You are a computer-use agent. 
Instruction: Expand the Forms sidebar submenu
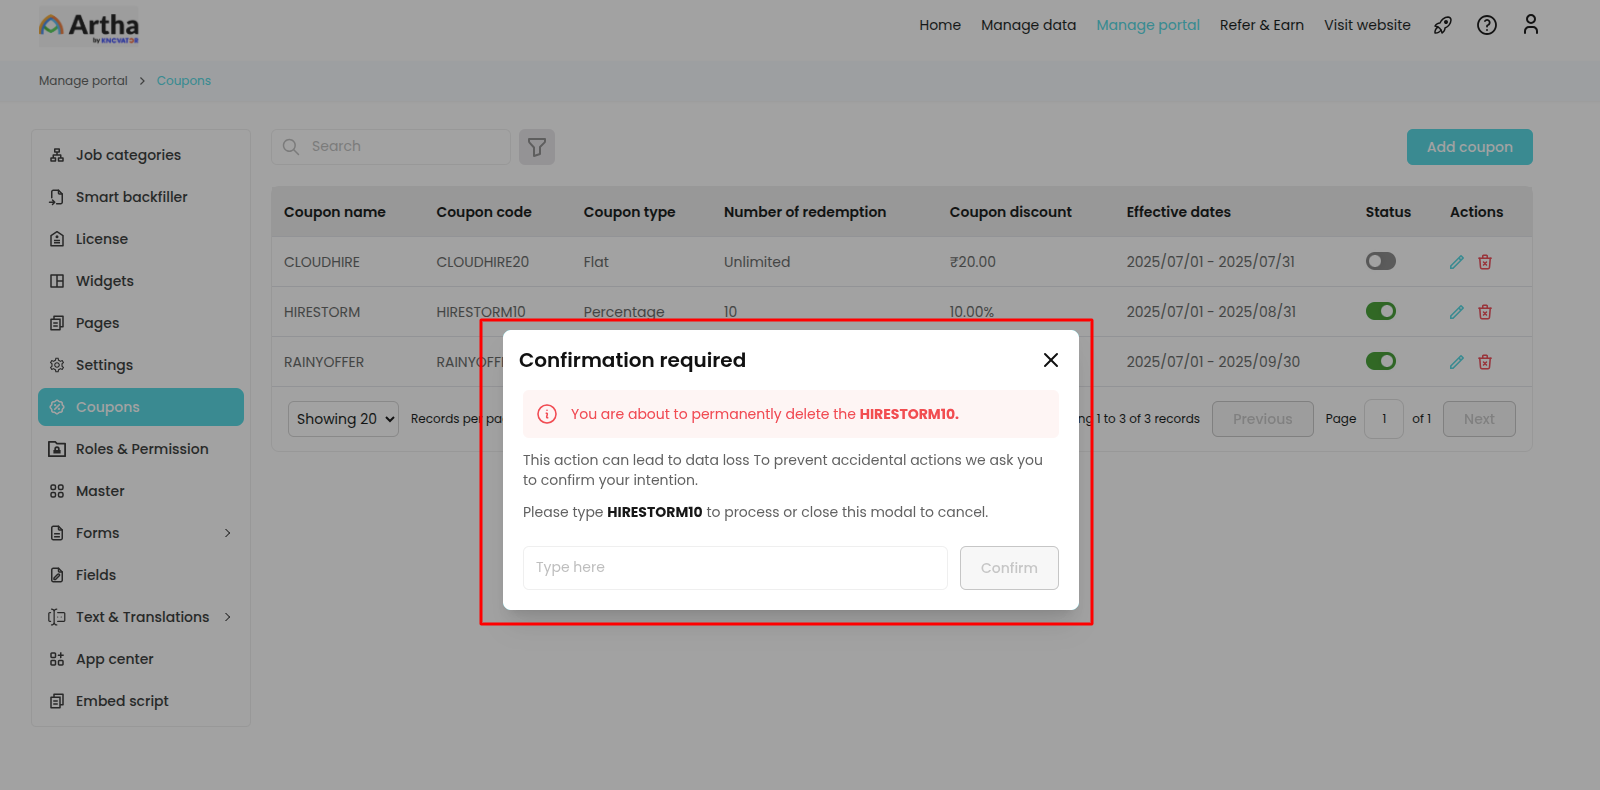tap(228, 533)
